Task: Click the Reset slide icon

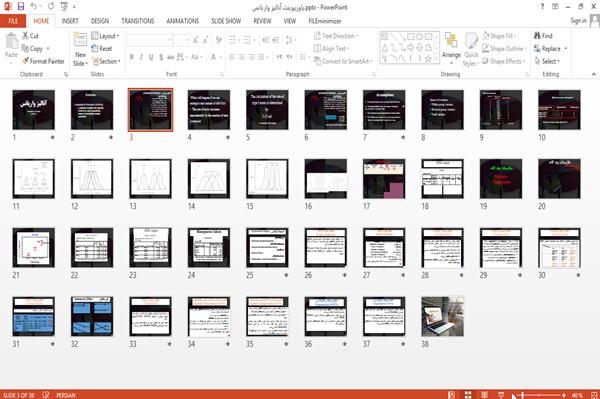Action: pyautogui.click(x=95, y=49)
